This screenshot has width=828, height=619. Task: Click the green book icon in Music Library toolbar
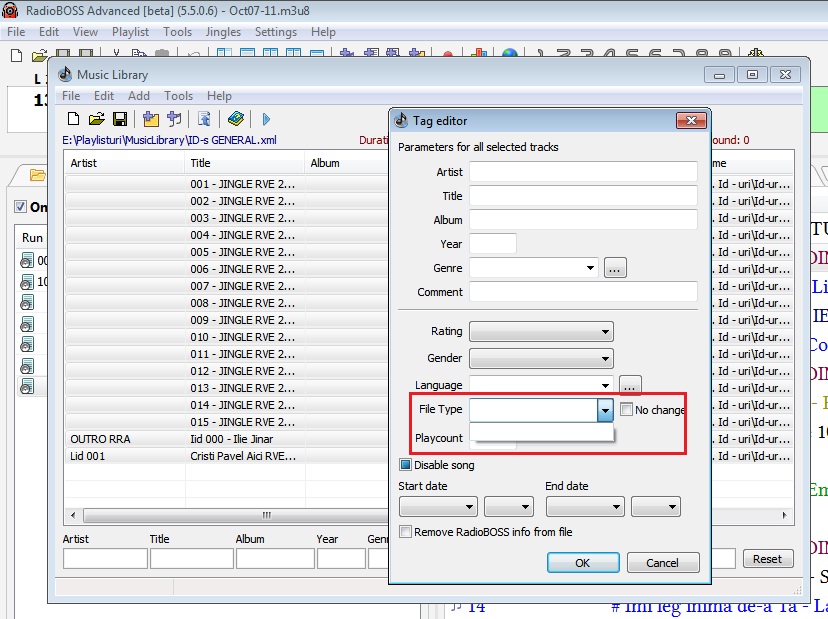pyautogui.click(x=236, y=119)
